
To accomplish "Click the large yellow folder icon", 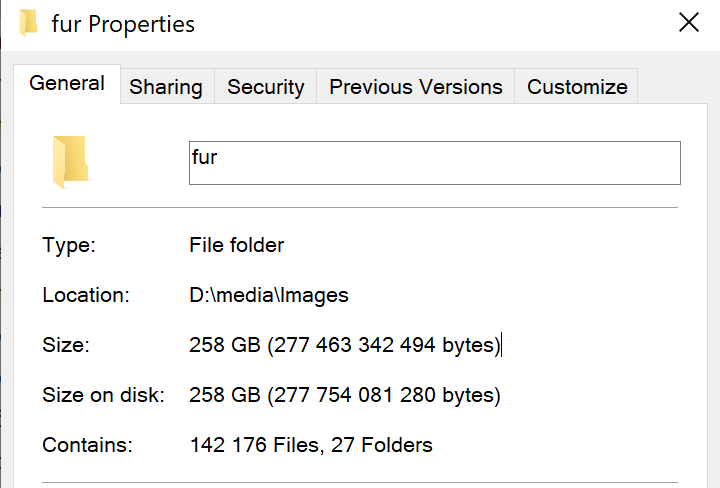I will point(70,162).
